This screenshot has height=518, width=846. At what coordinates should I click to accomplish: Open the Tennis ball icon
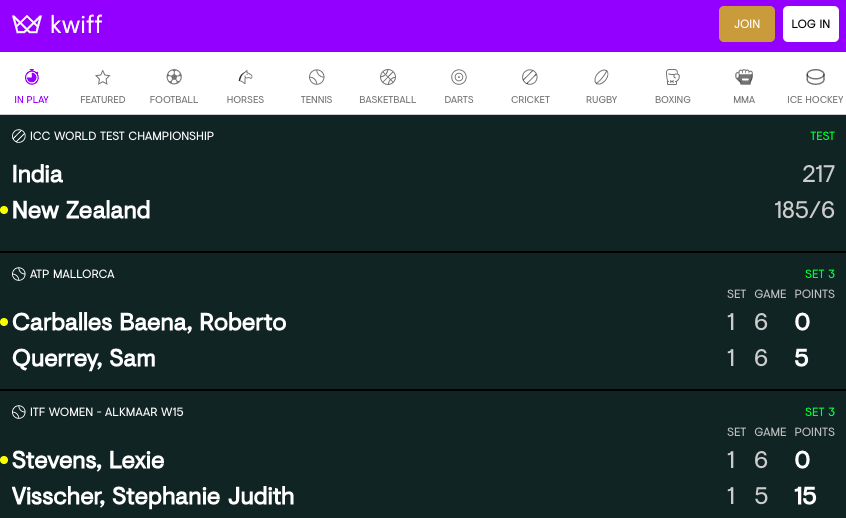317,77
